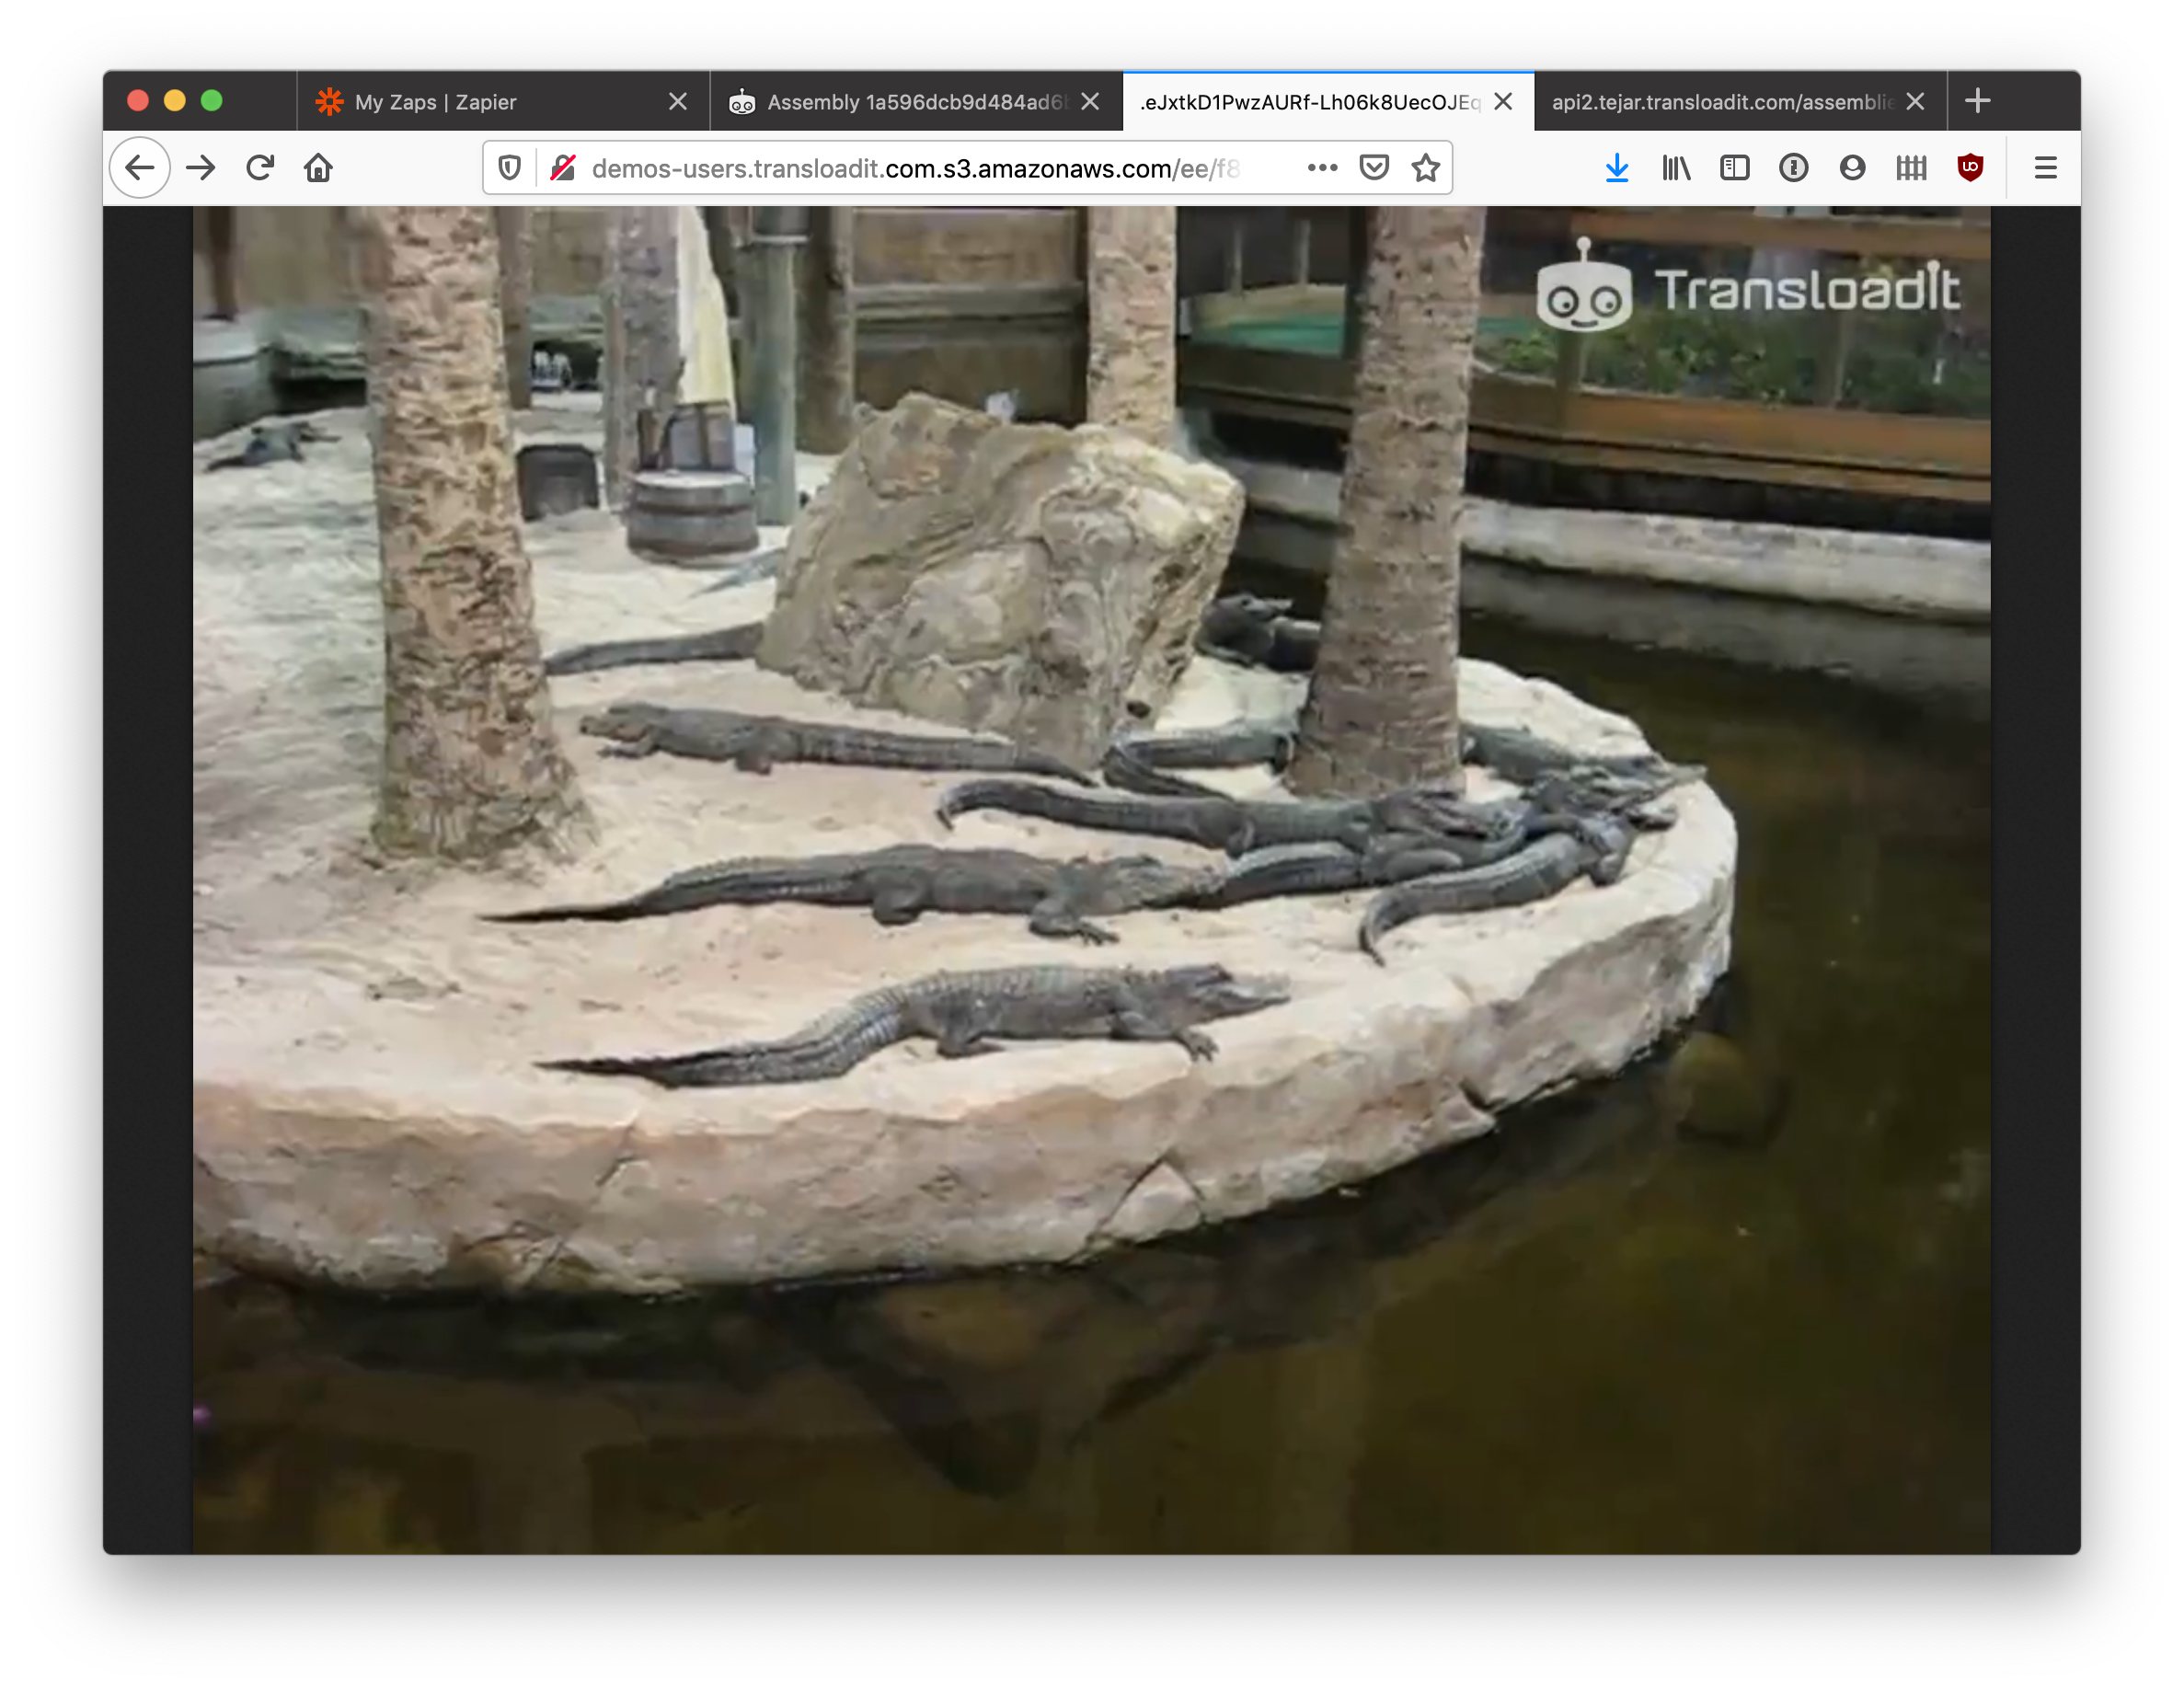Open uBlock Origin extension popup
Image resolution: width=2184 pixels, height=1691 pixels.
(1970, 168)
